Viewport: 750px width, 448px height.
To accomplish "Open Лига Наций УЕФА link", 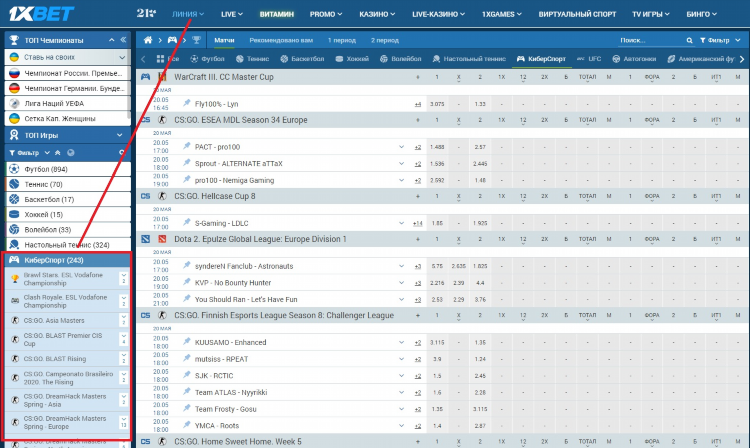I will coord(68,103).
